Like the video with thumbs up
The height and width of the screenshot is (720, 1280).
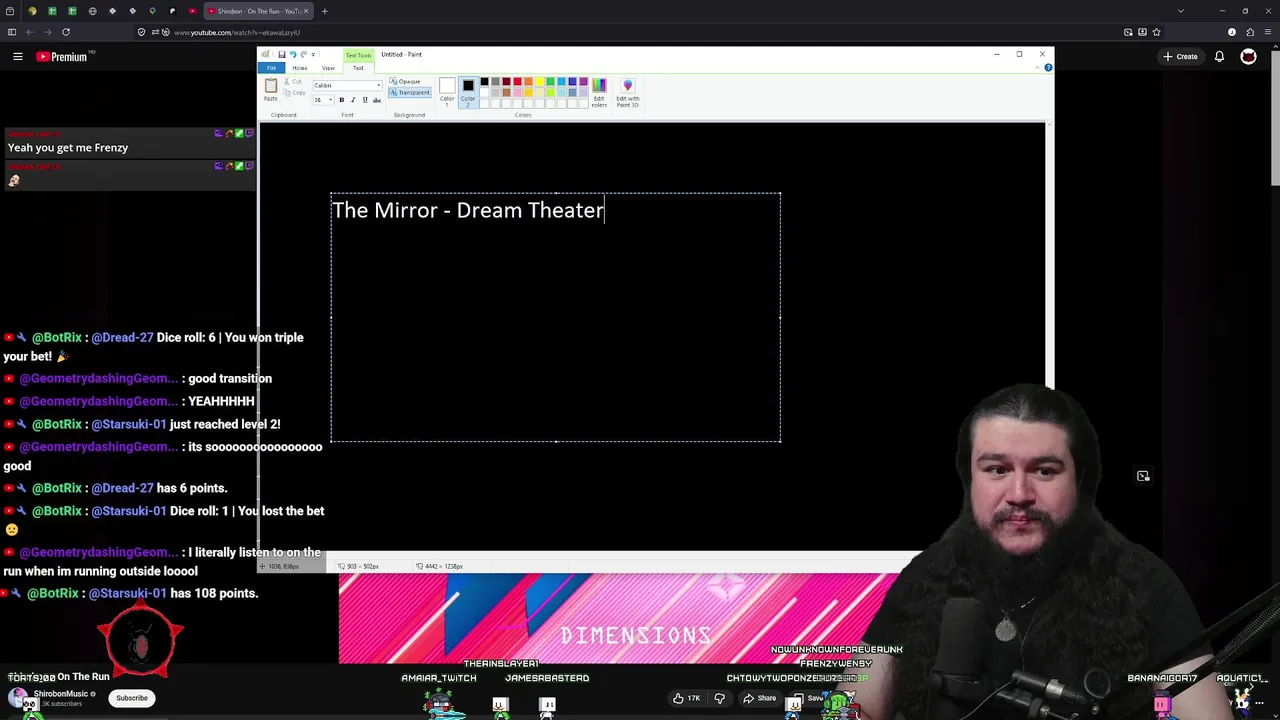tap(686, 698)
